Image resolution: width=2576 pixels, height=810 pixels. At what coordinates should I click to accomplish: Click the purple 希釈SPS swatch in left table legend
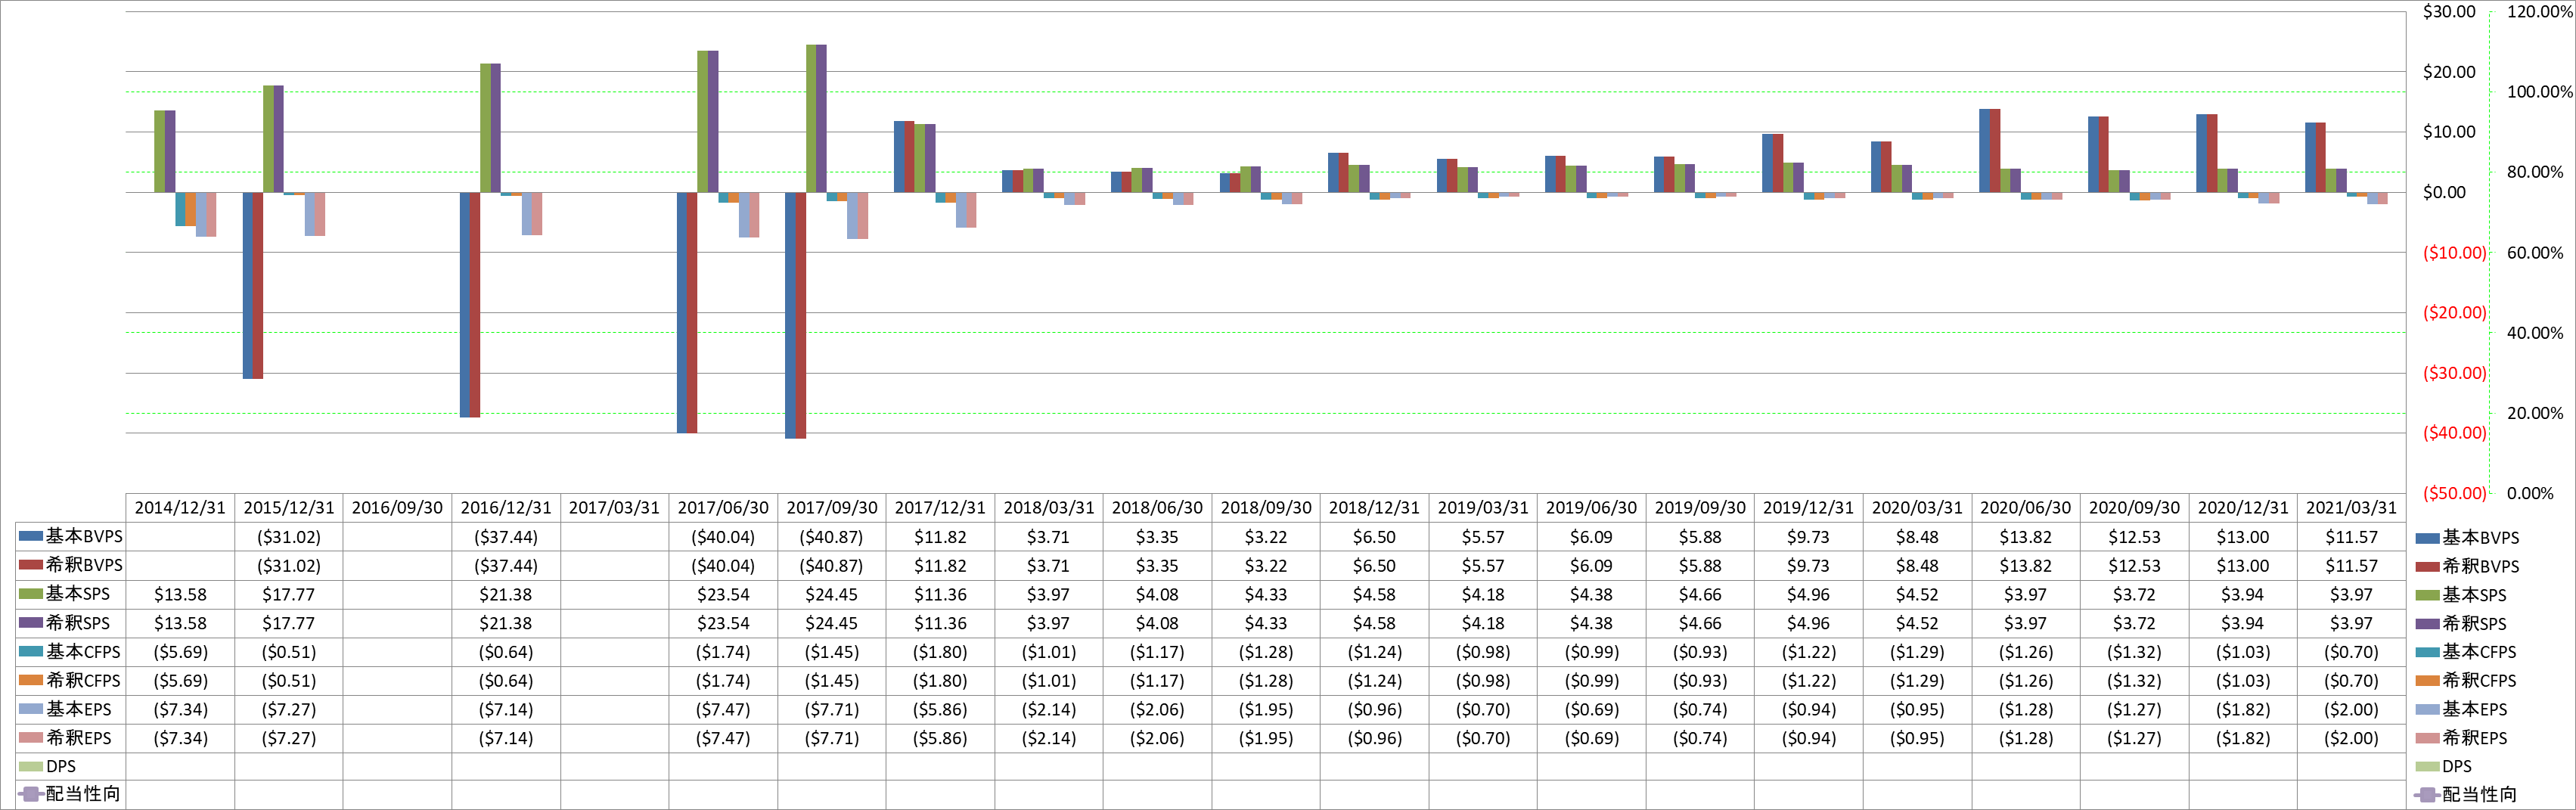coord(31,622)
